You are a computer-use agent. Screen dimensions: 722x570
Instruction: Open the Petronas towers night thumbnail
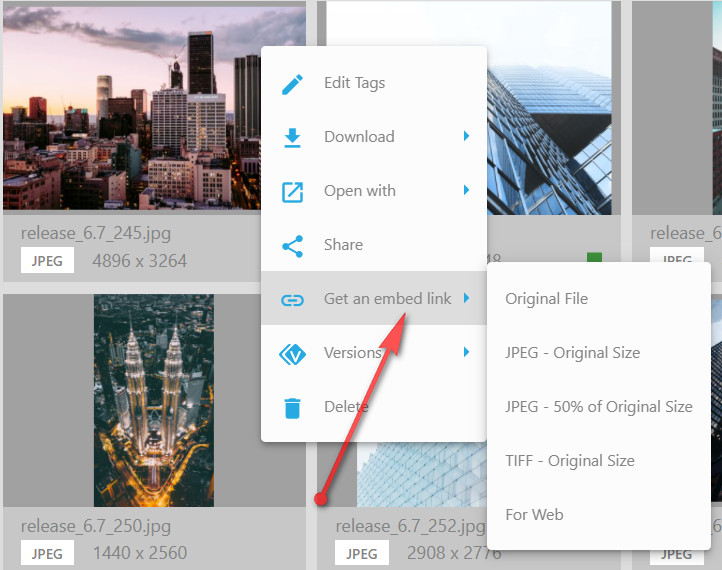[153, 400]
